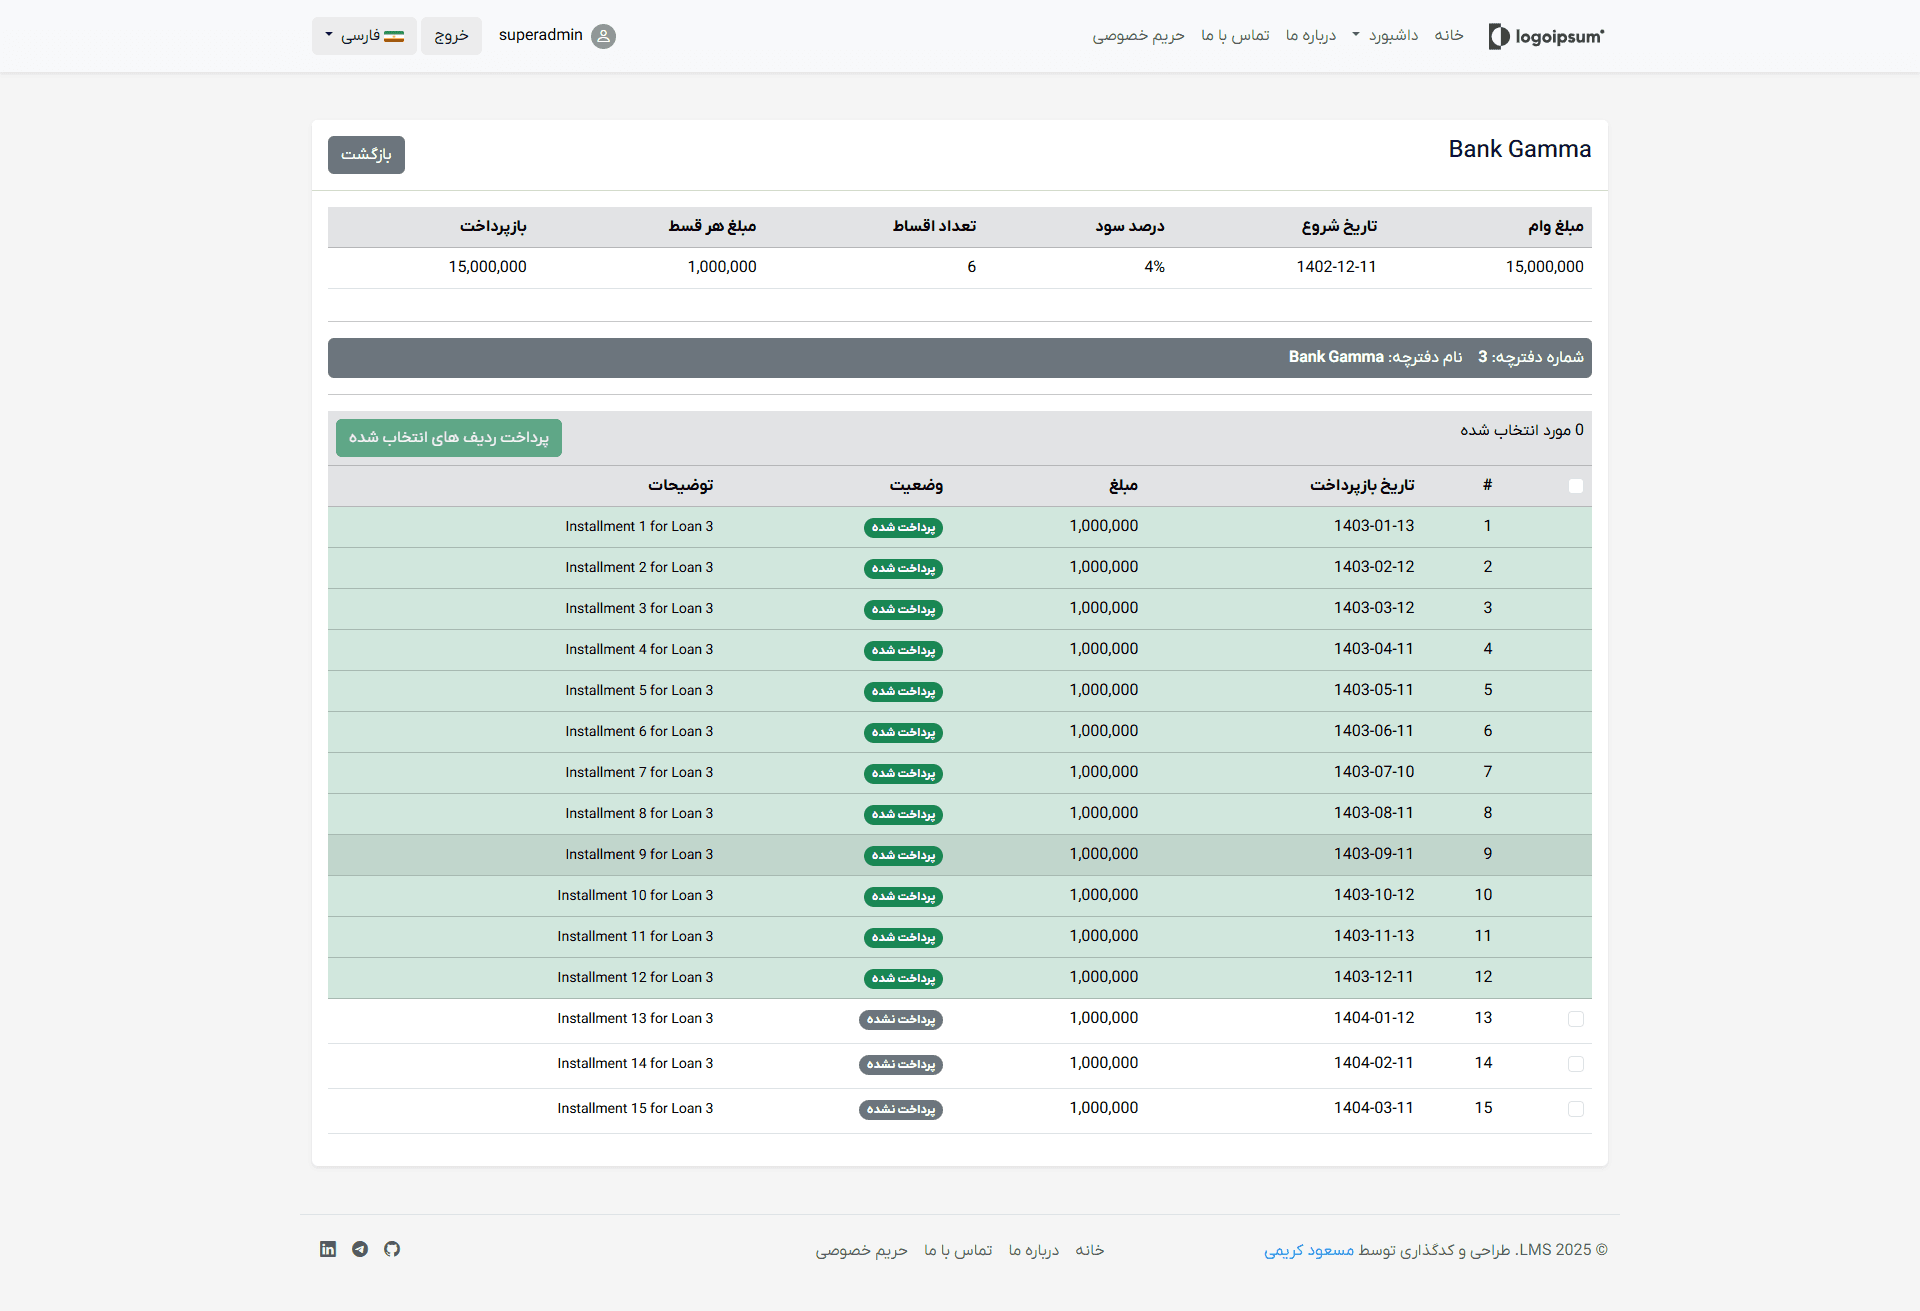Open درباره ما in top navigation
Screen dimensions: 1920x1311
1311,36
